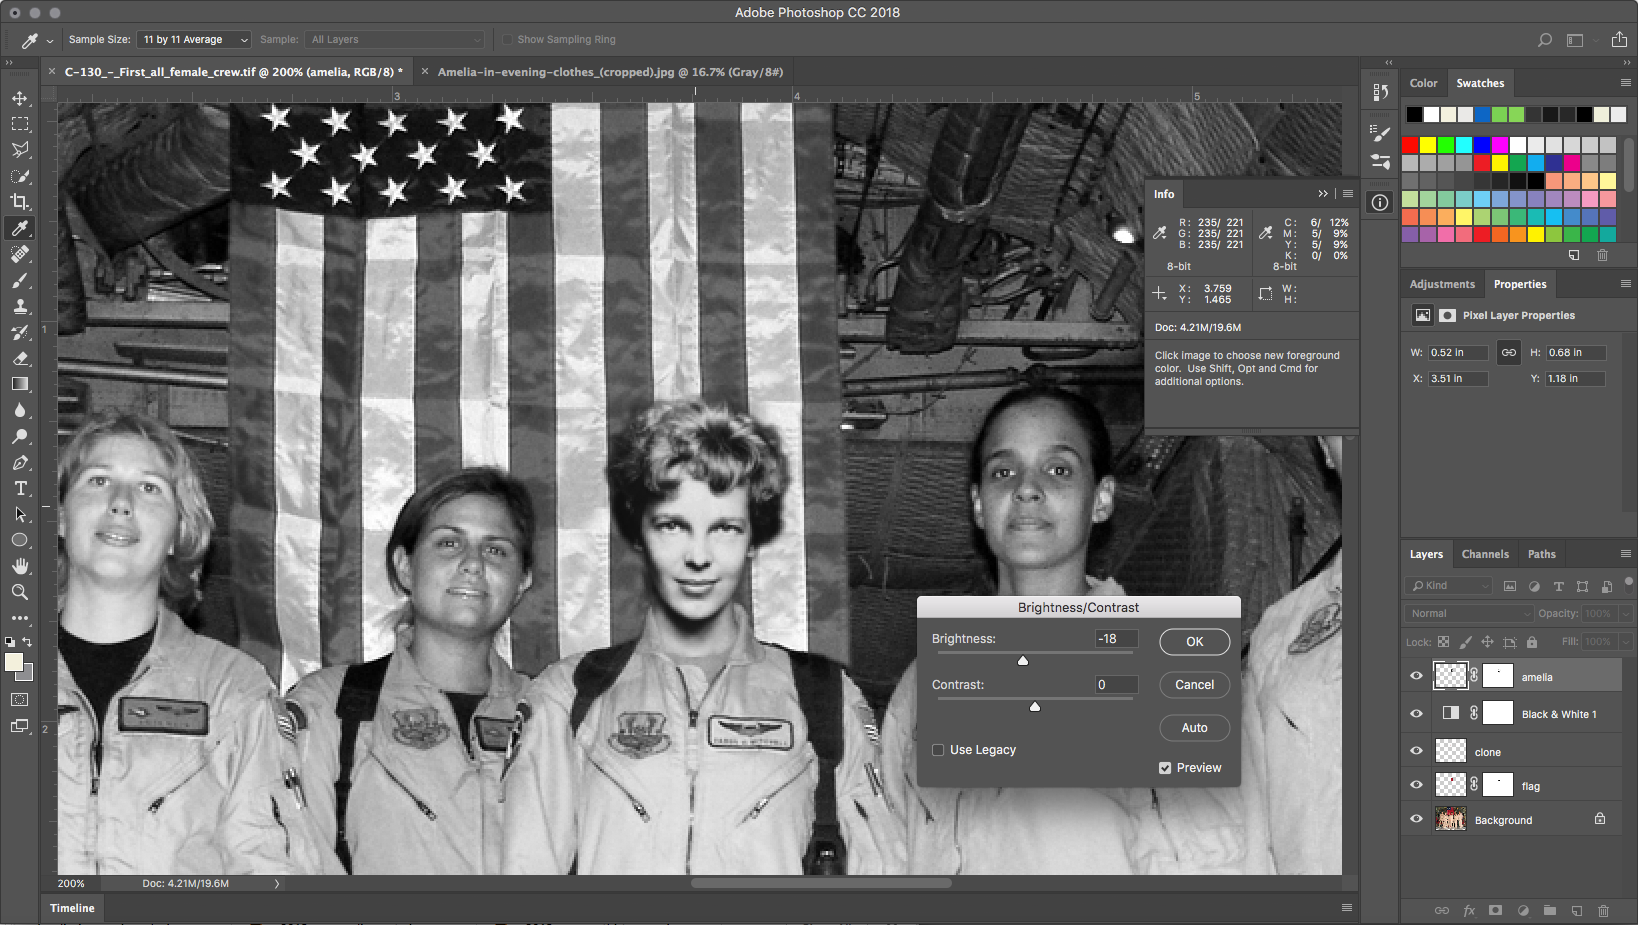Open the Sample All Layers dropdown
This screenshot has height=925, width=1638.
[395, 40]
